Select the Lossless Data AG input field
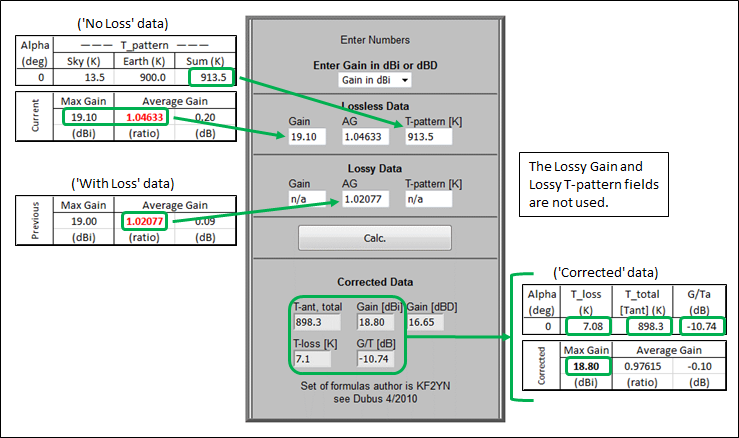 (x=367, y=134)
